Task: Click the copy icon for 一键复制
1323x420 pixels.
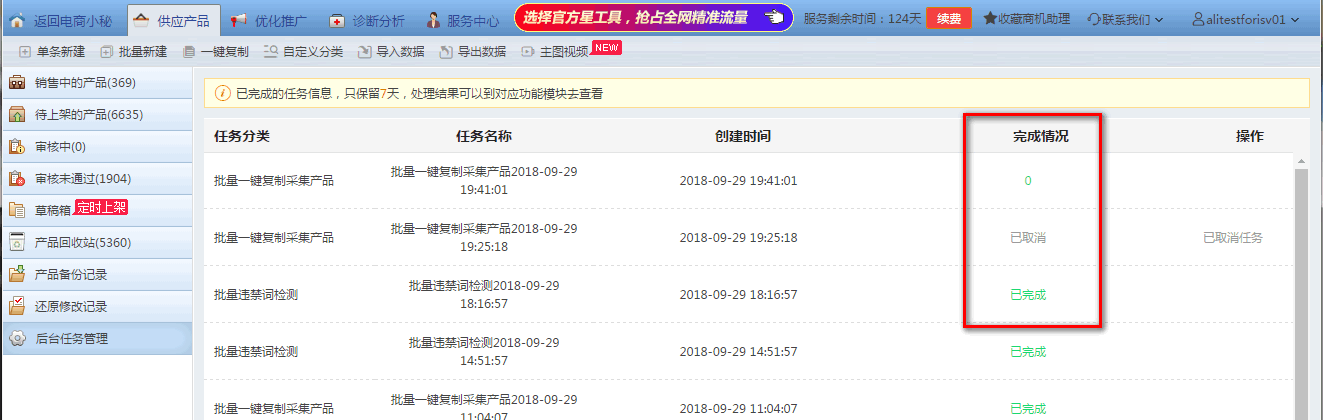Action: pos(190,52)
